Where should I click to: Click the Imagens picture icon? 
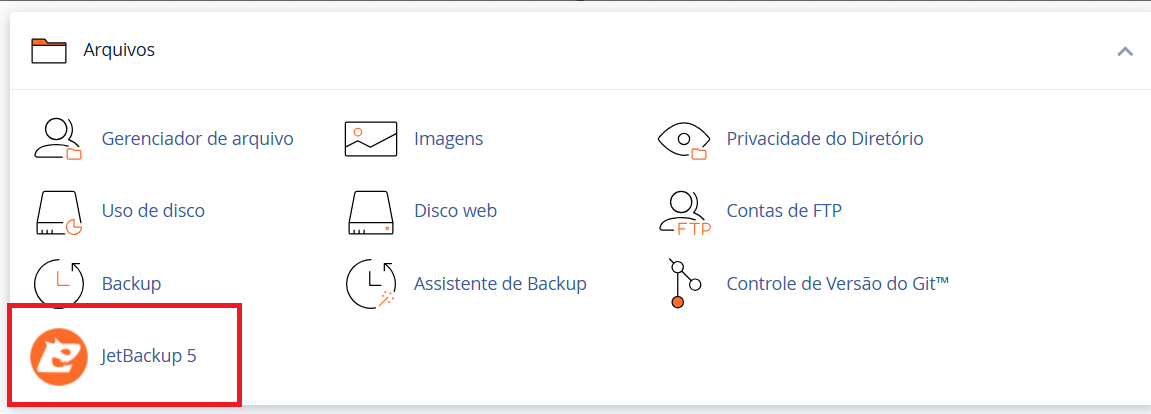click(x=371, y=139)
